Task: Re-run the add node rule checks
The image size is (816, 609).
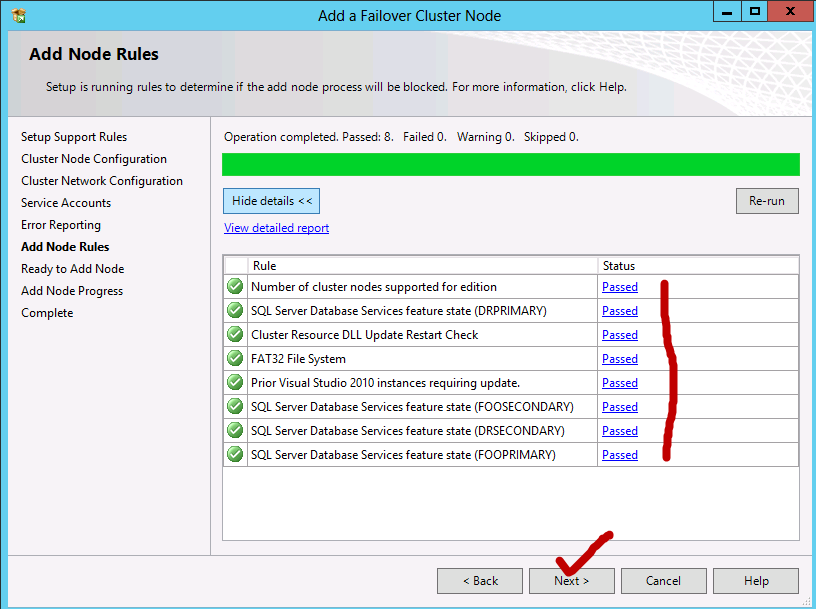Action: click(766, 200)
